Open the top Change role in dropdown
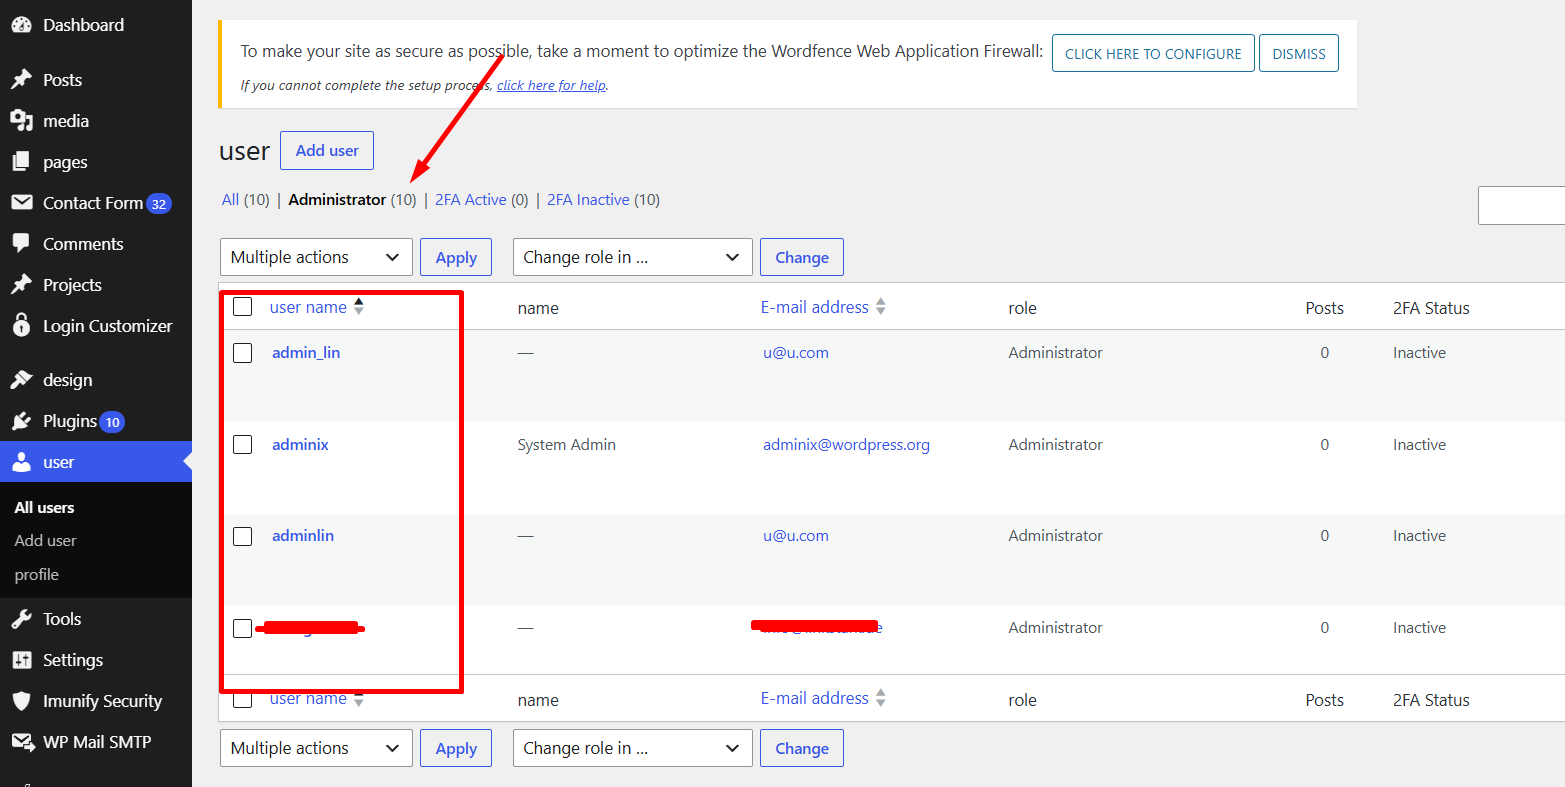 pyautogui.click(x=632, y=257)
